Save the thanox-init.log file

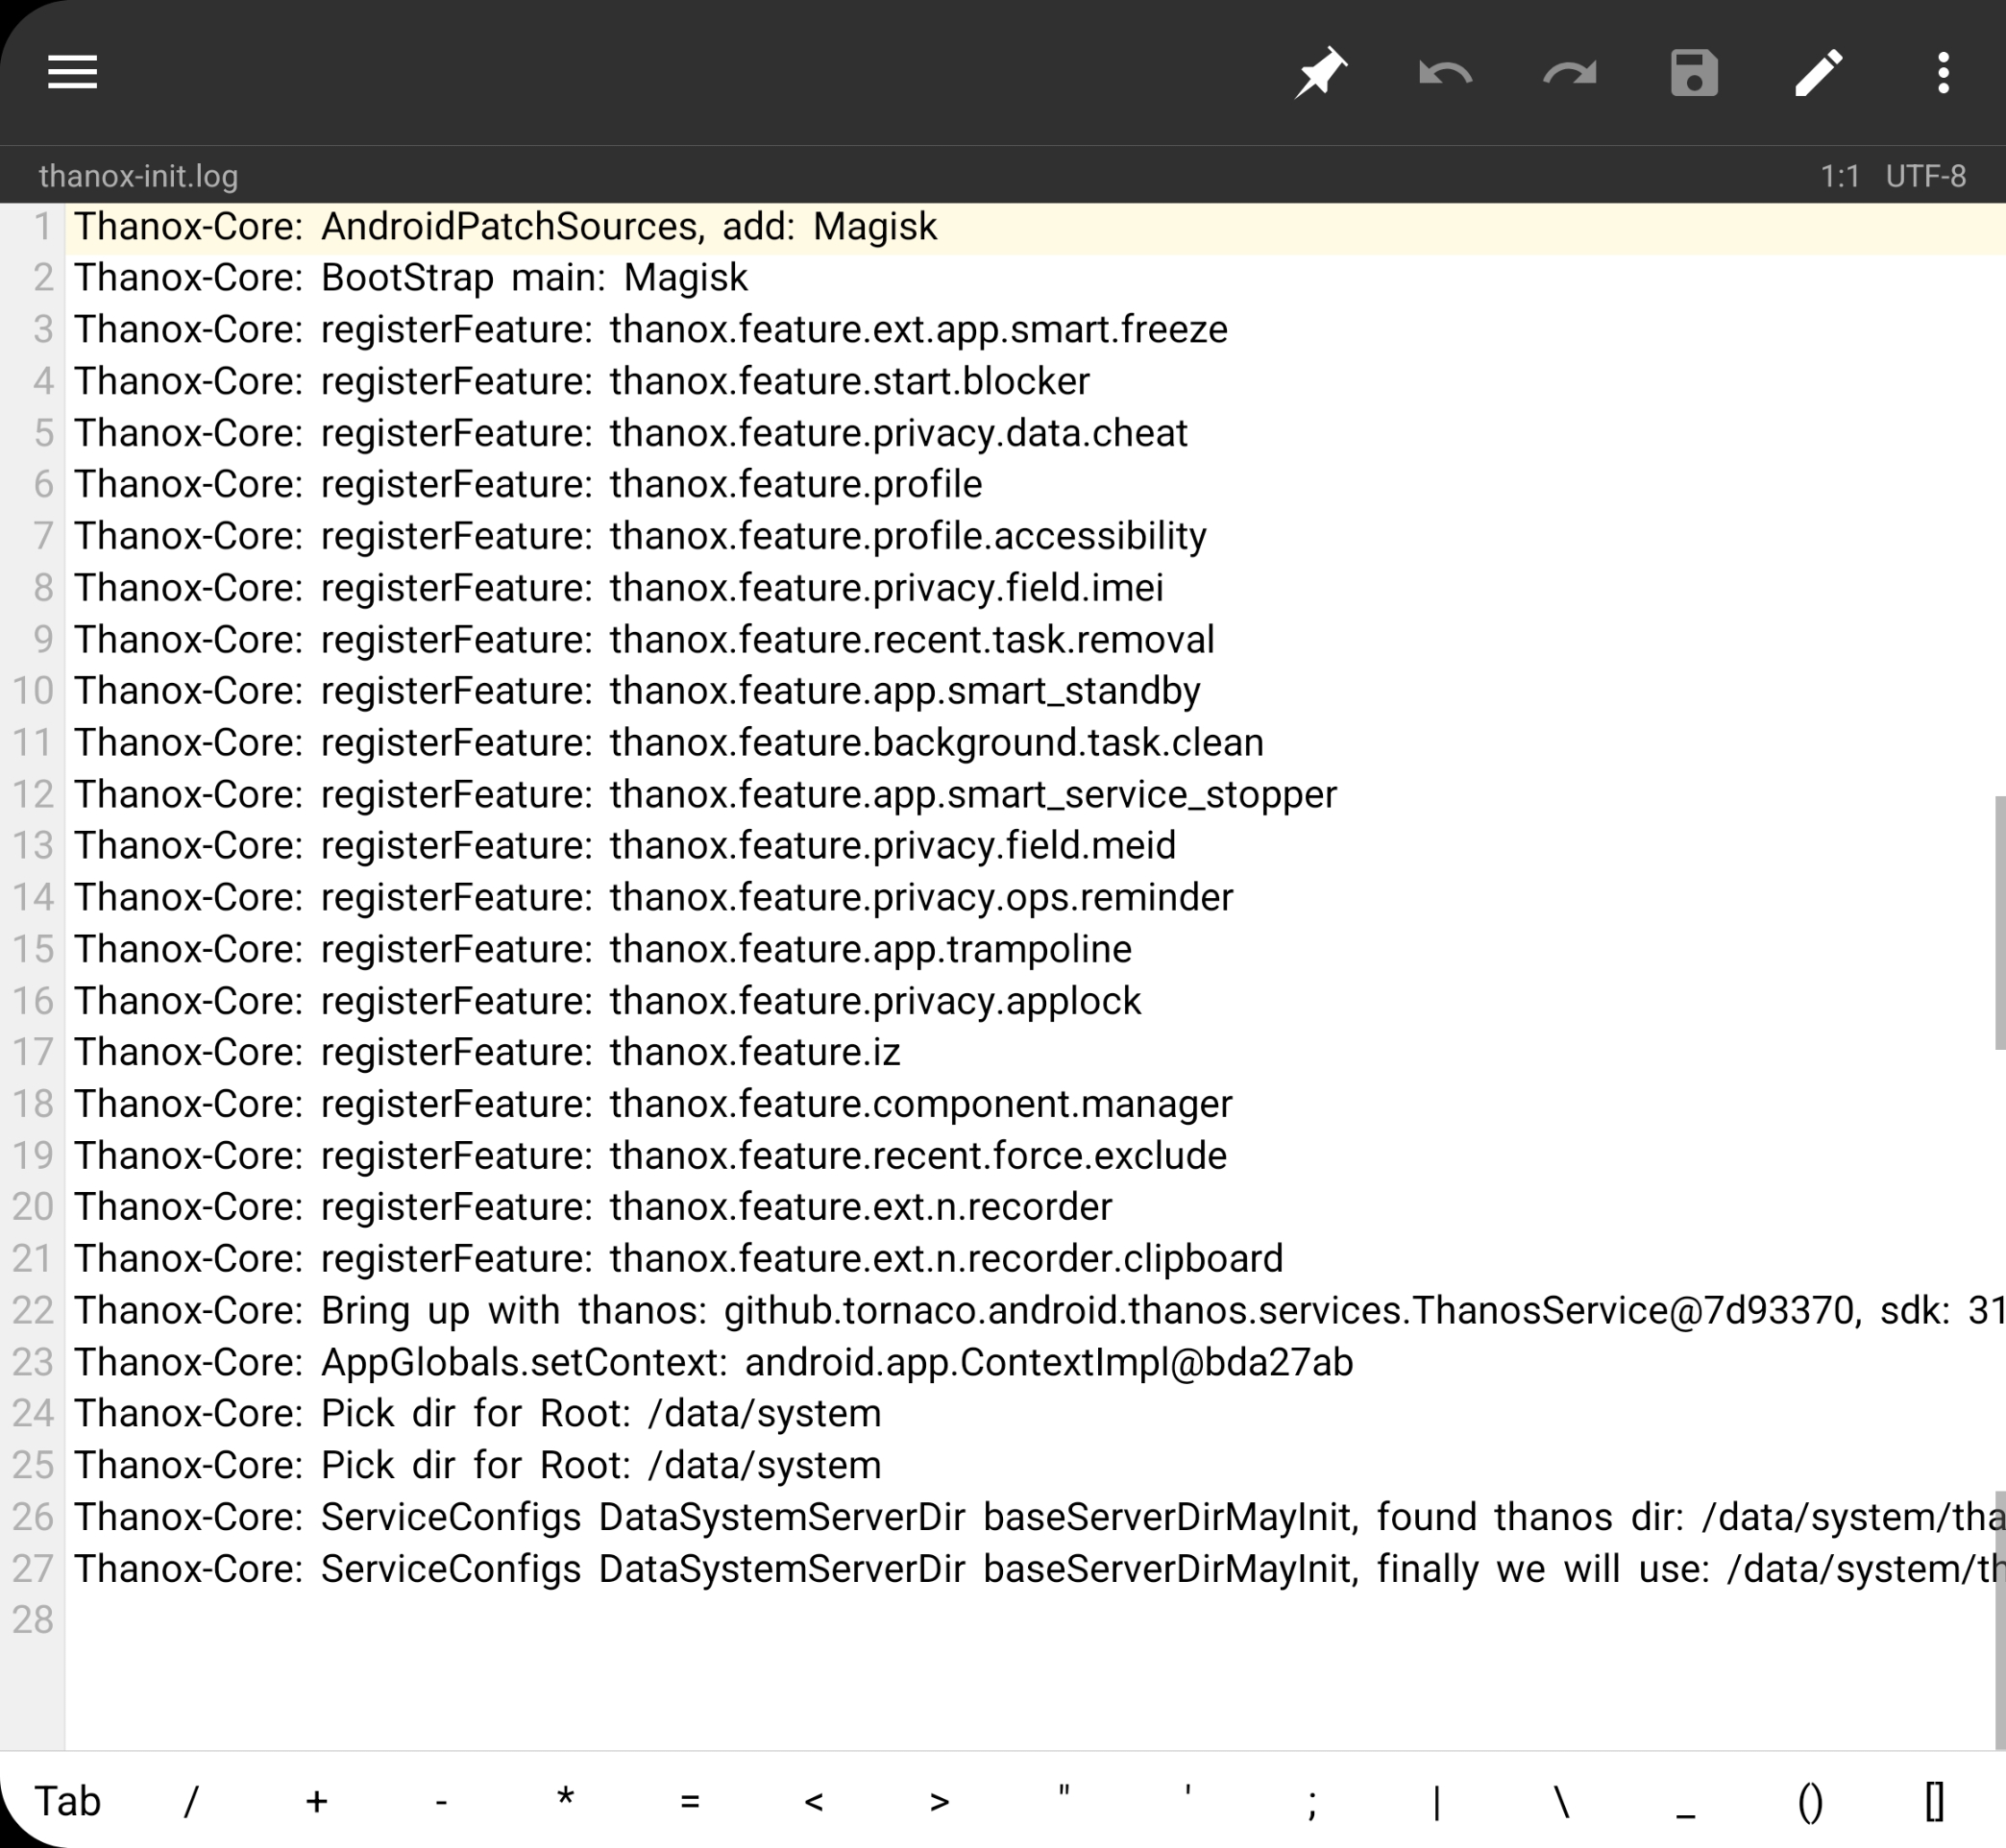coord(1693,71)
